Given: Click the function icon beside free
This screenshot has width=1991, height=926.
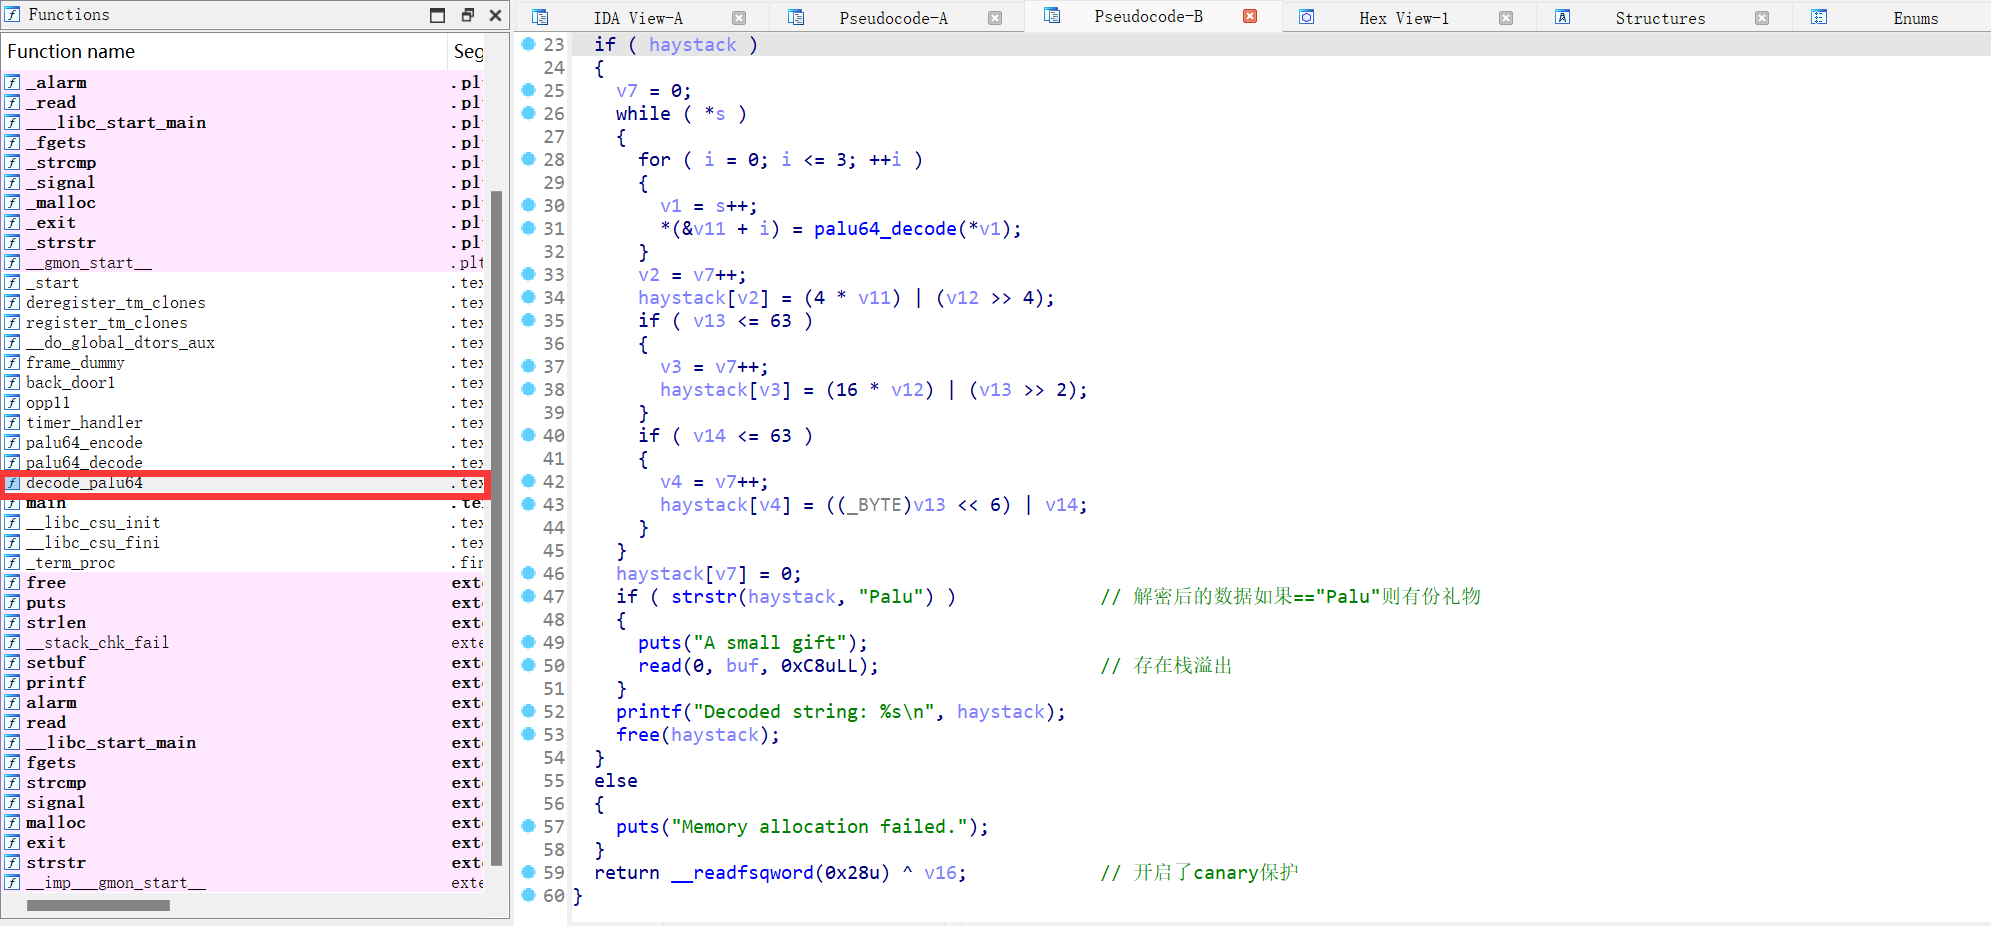Looking at the screenshot, I should coord(13,582).
